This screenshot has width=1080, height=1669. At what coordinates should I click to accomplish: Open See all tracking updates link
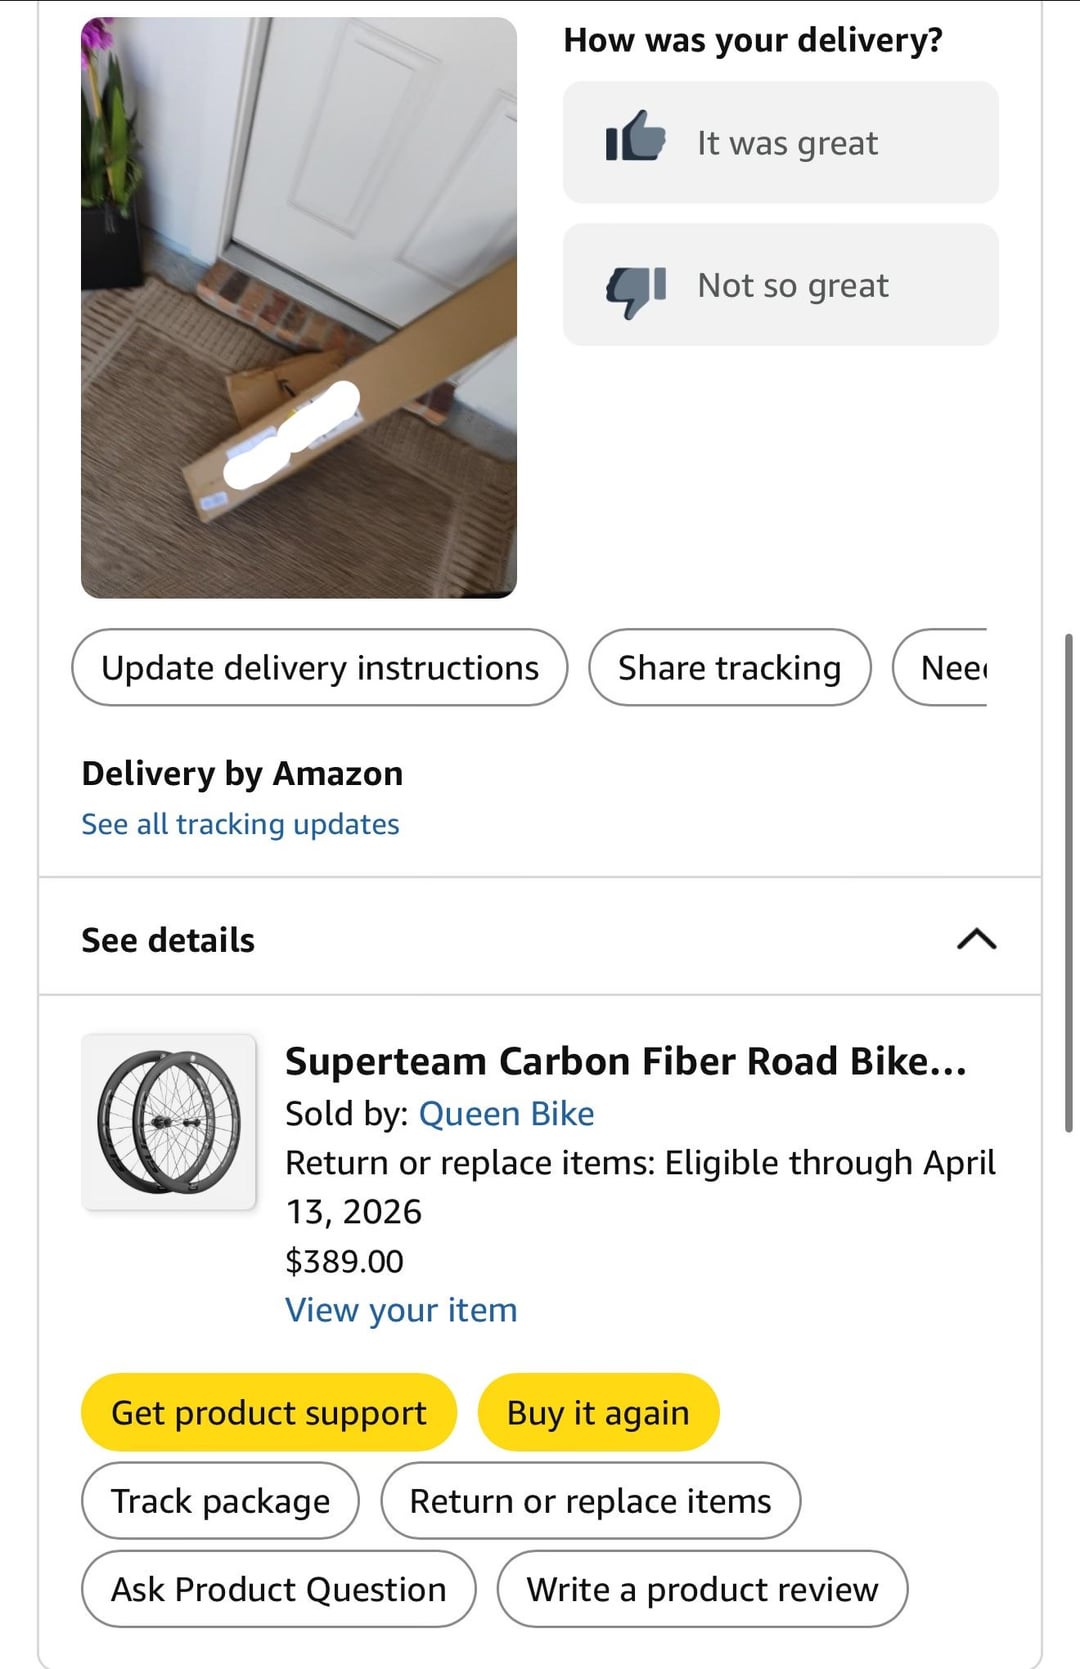(240, 824)
